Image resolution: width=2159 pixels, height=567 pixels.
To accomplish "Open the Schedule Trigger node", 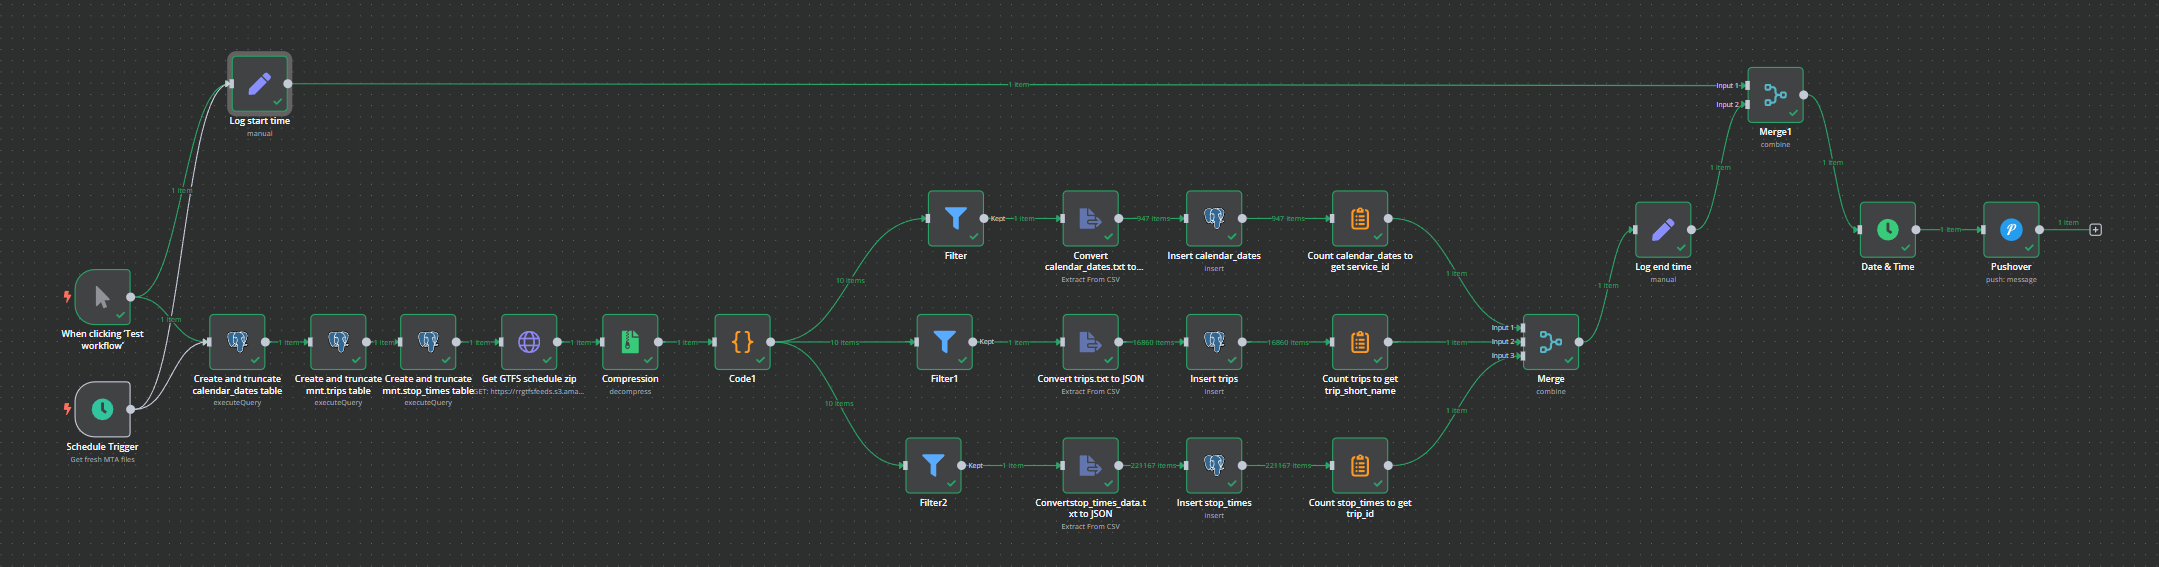I will (102, 409).
